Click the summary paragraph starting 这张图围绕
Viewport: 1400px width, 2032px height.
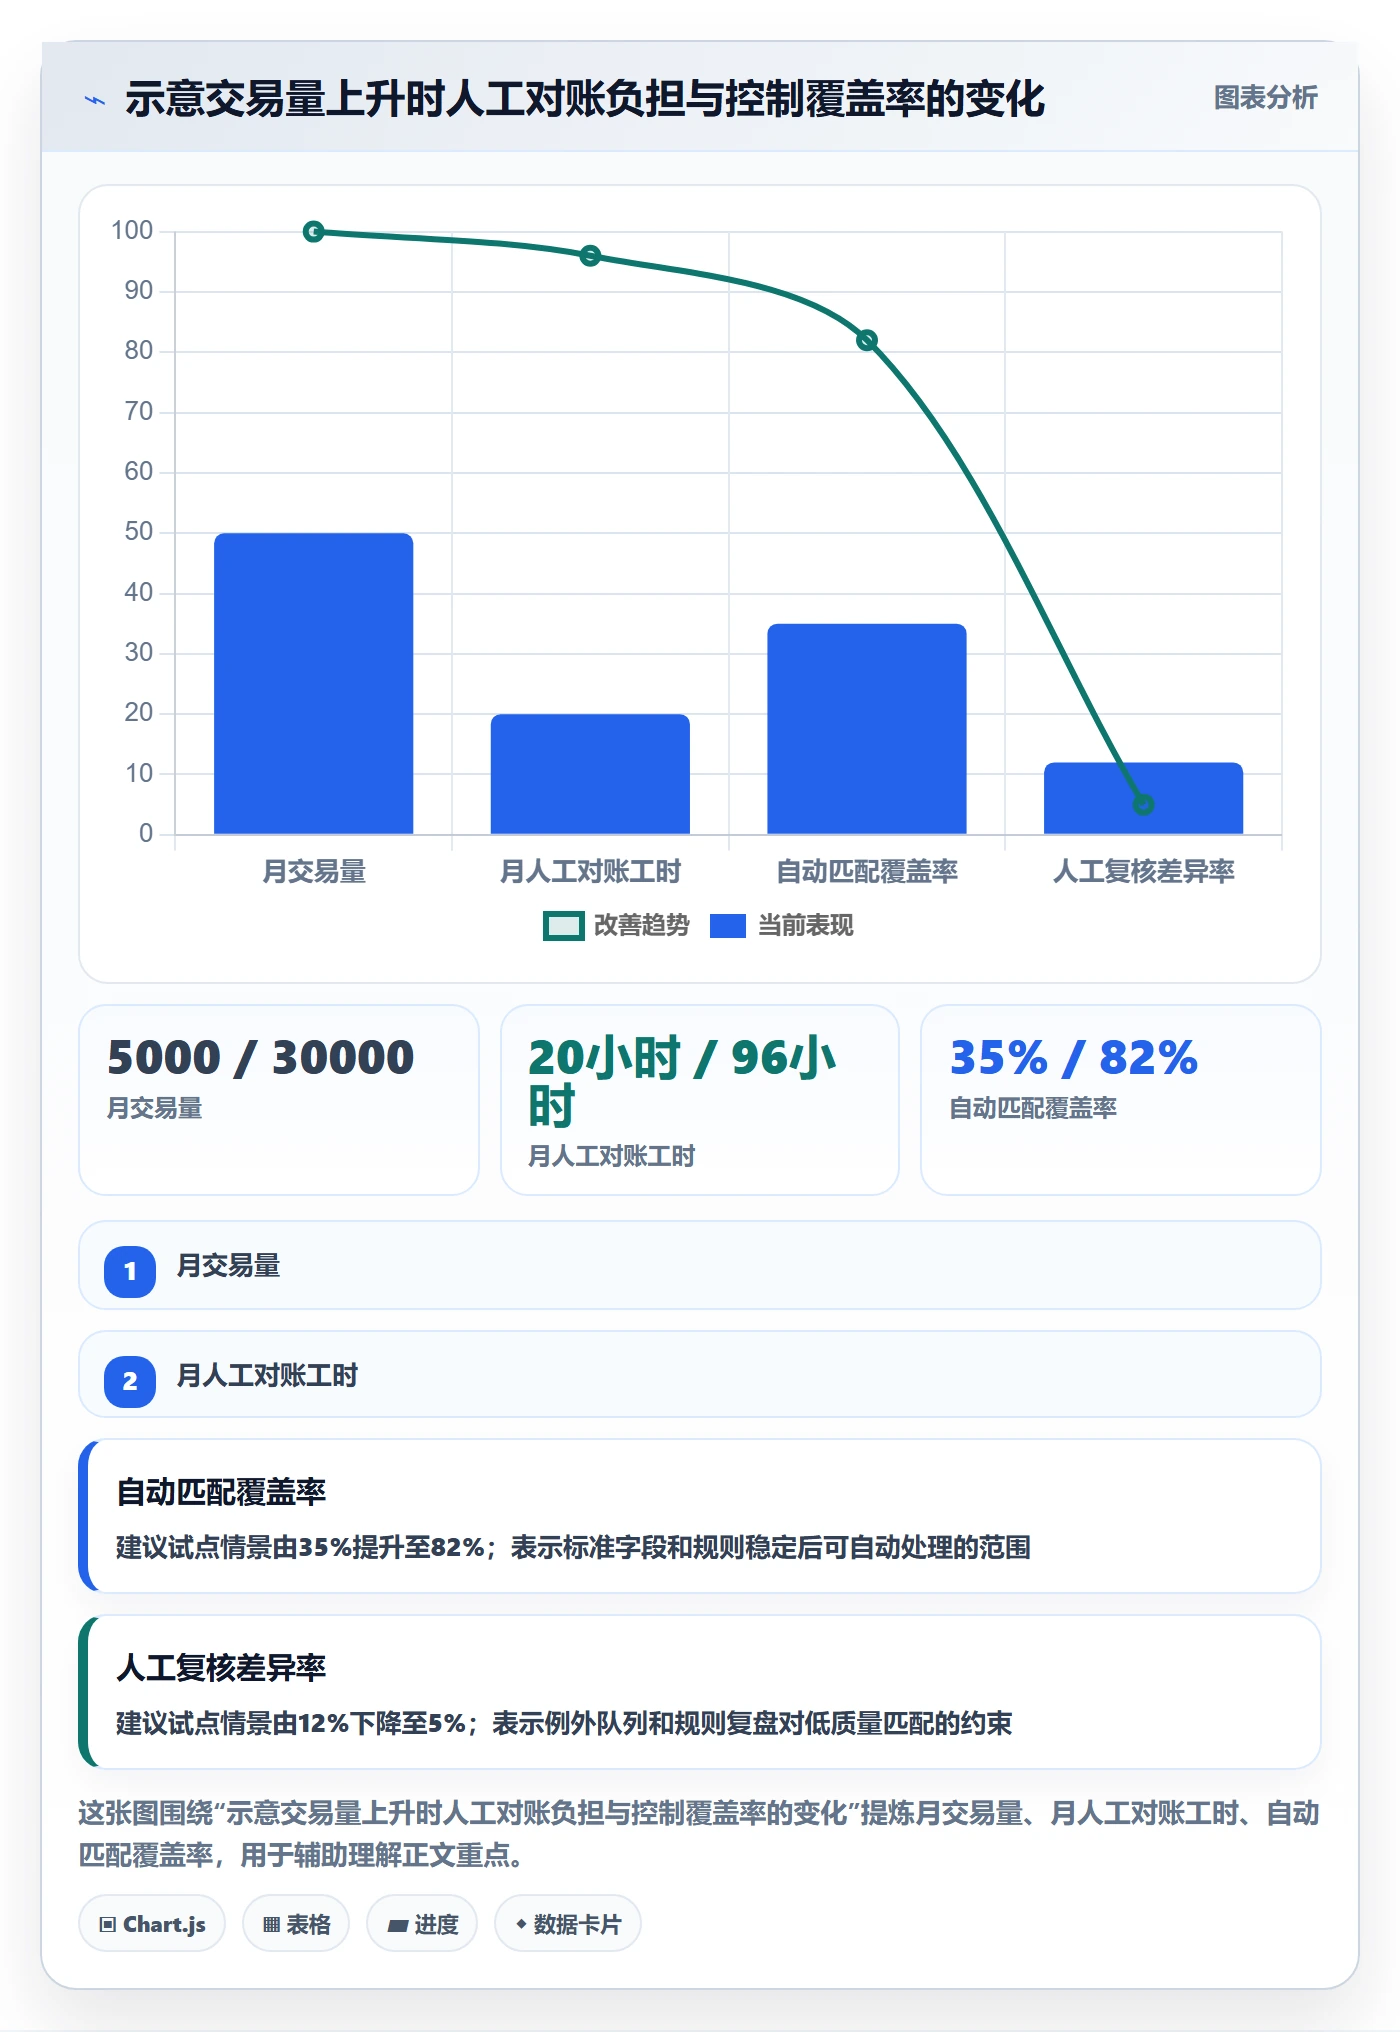pos(699,1834)
